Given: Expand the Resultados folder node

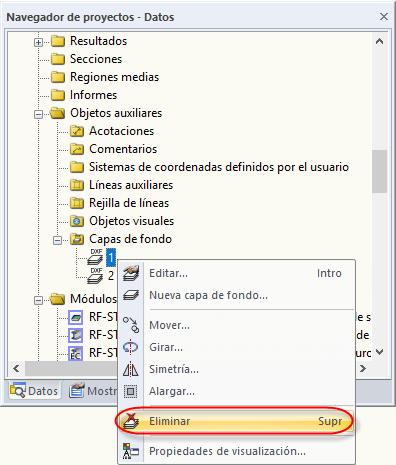Looking at the screenshot, I should (x=38, y=42).
